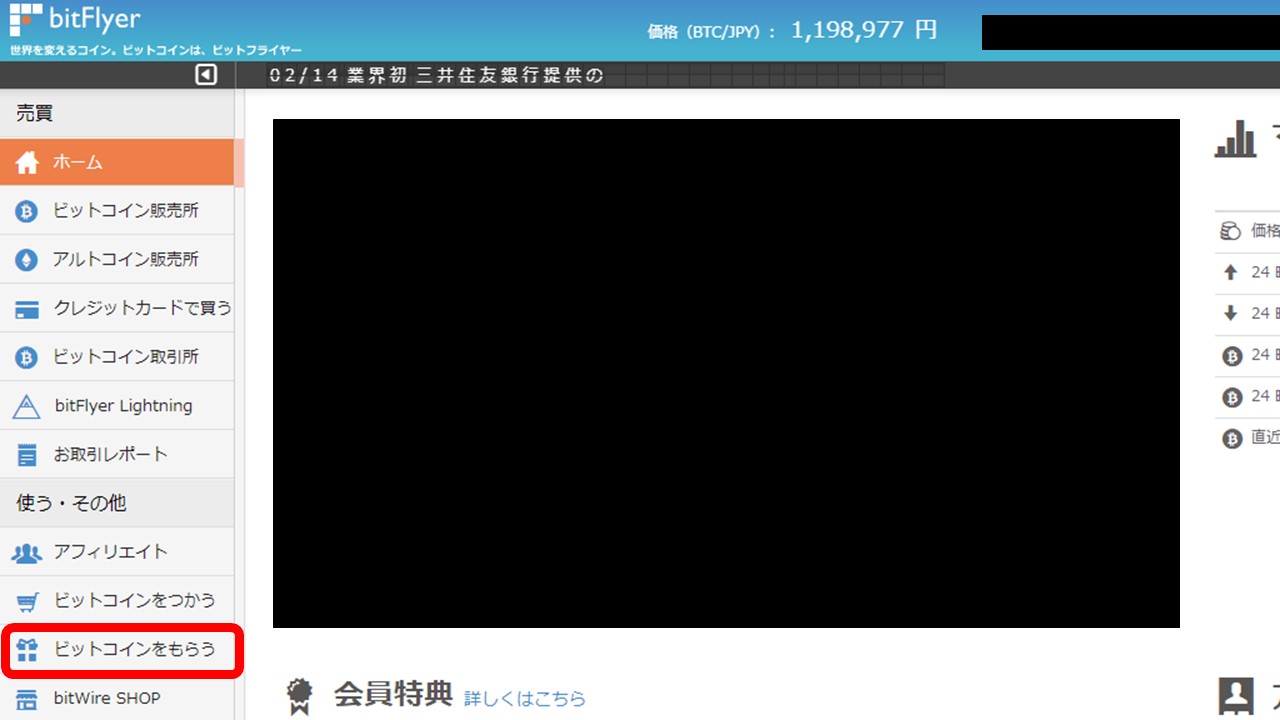Viewport: 1280px width, 720px height.
Task: Select the bar chart market icon on right panel
Action: (1235, 140)
